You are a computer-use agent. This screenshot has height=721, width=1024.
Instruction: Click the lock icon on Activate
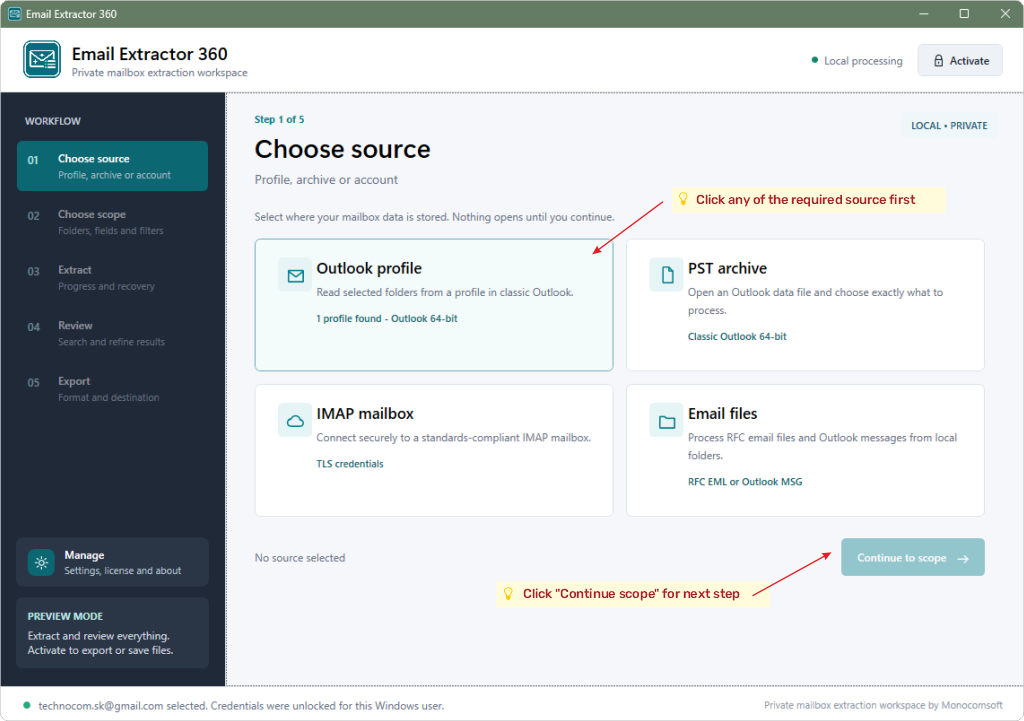938,61
